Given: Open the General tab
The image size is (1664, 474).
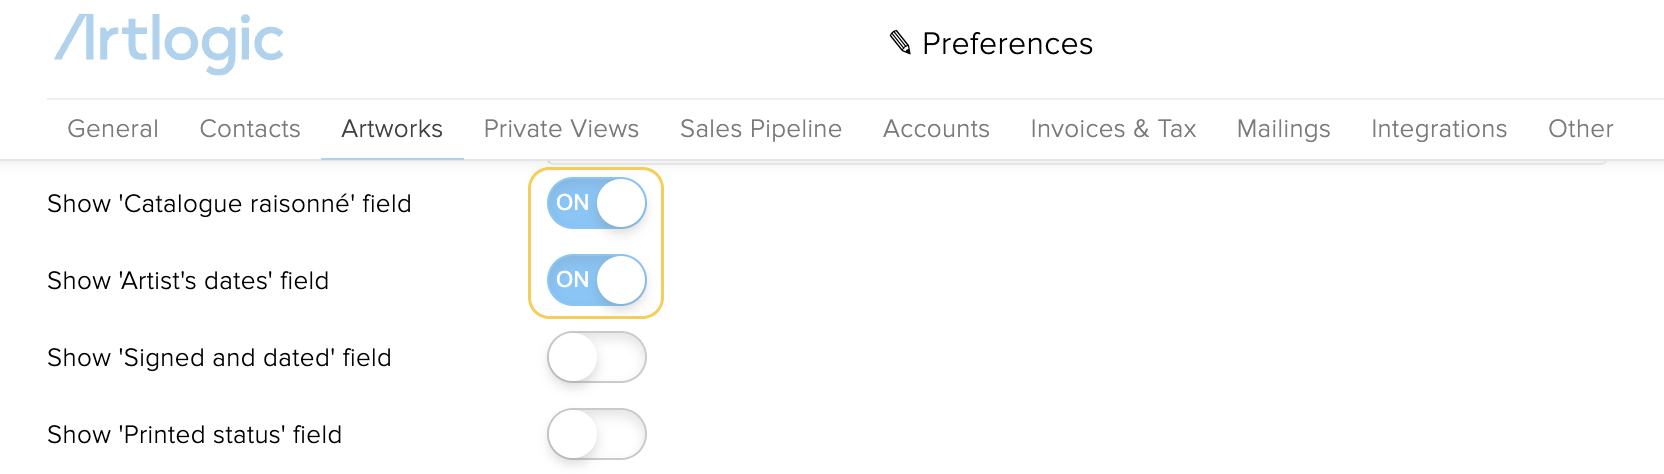Looking at the screenshot, I should tap(113, 129).
